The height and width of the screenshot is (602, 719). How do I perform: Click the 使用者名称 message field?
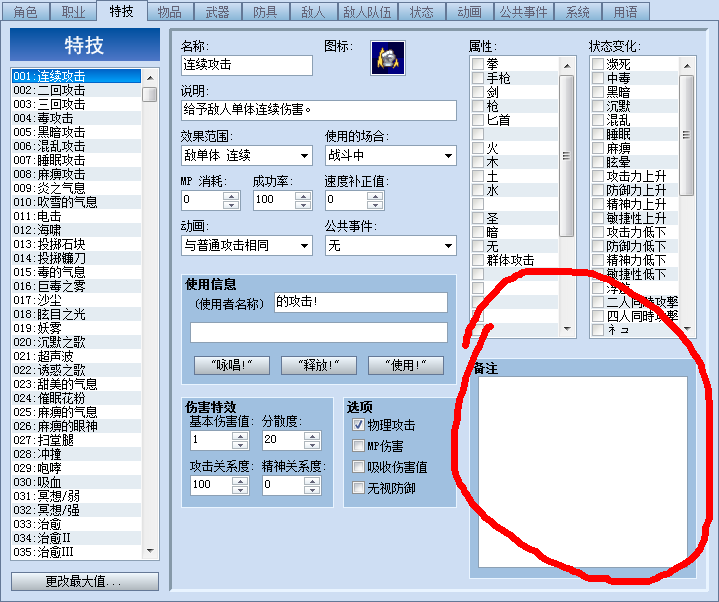click(361, 302)
